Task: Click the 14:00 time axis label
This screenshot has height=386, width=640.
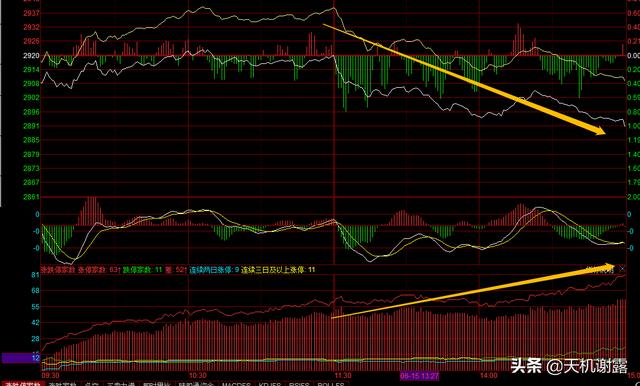Action: pos(489,375)
